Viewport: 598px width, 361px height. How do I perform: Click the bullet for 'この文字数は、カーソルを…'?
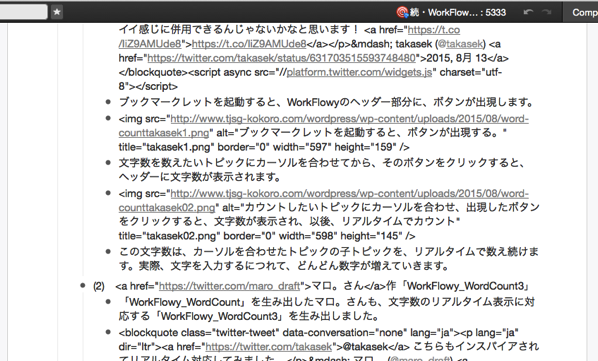coord(108,251)
